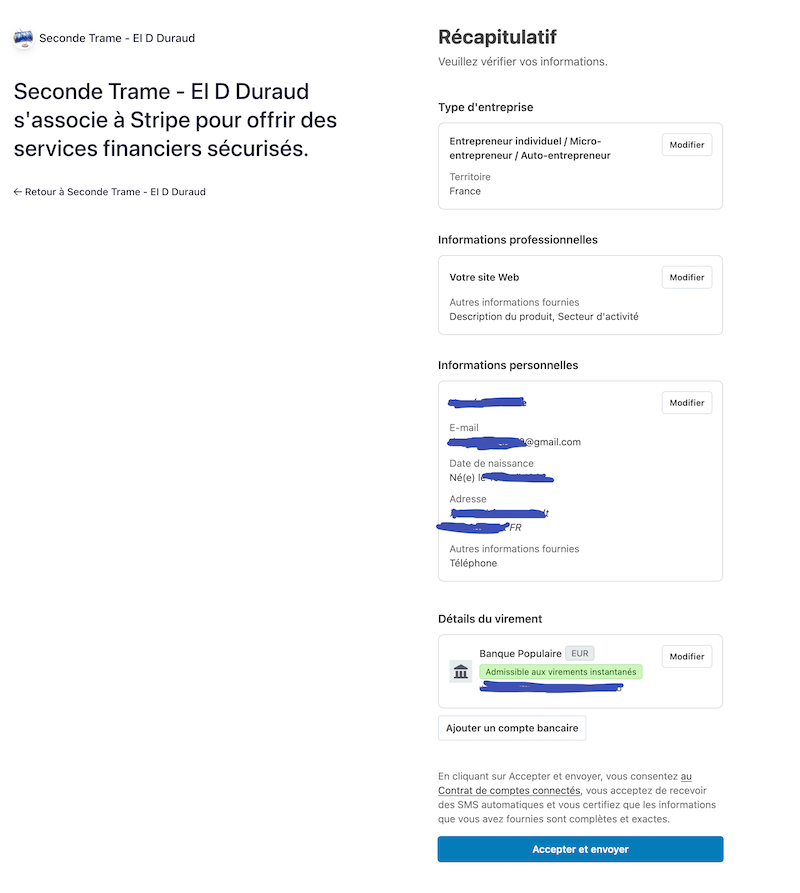The image size is (800, 893).
Task: Click the Entrepreneur individuel business type text
Action: (x=530, y=148)
